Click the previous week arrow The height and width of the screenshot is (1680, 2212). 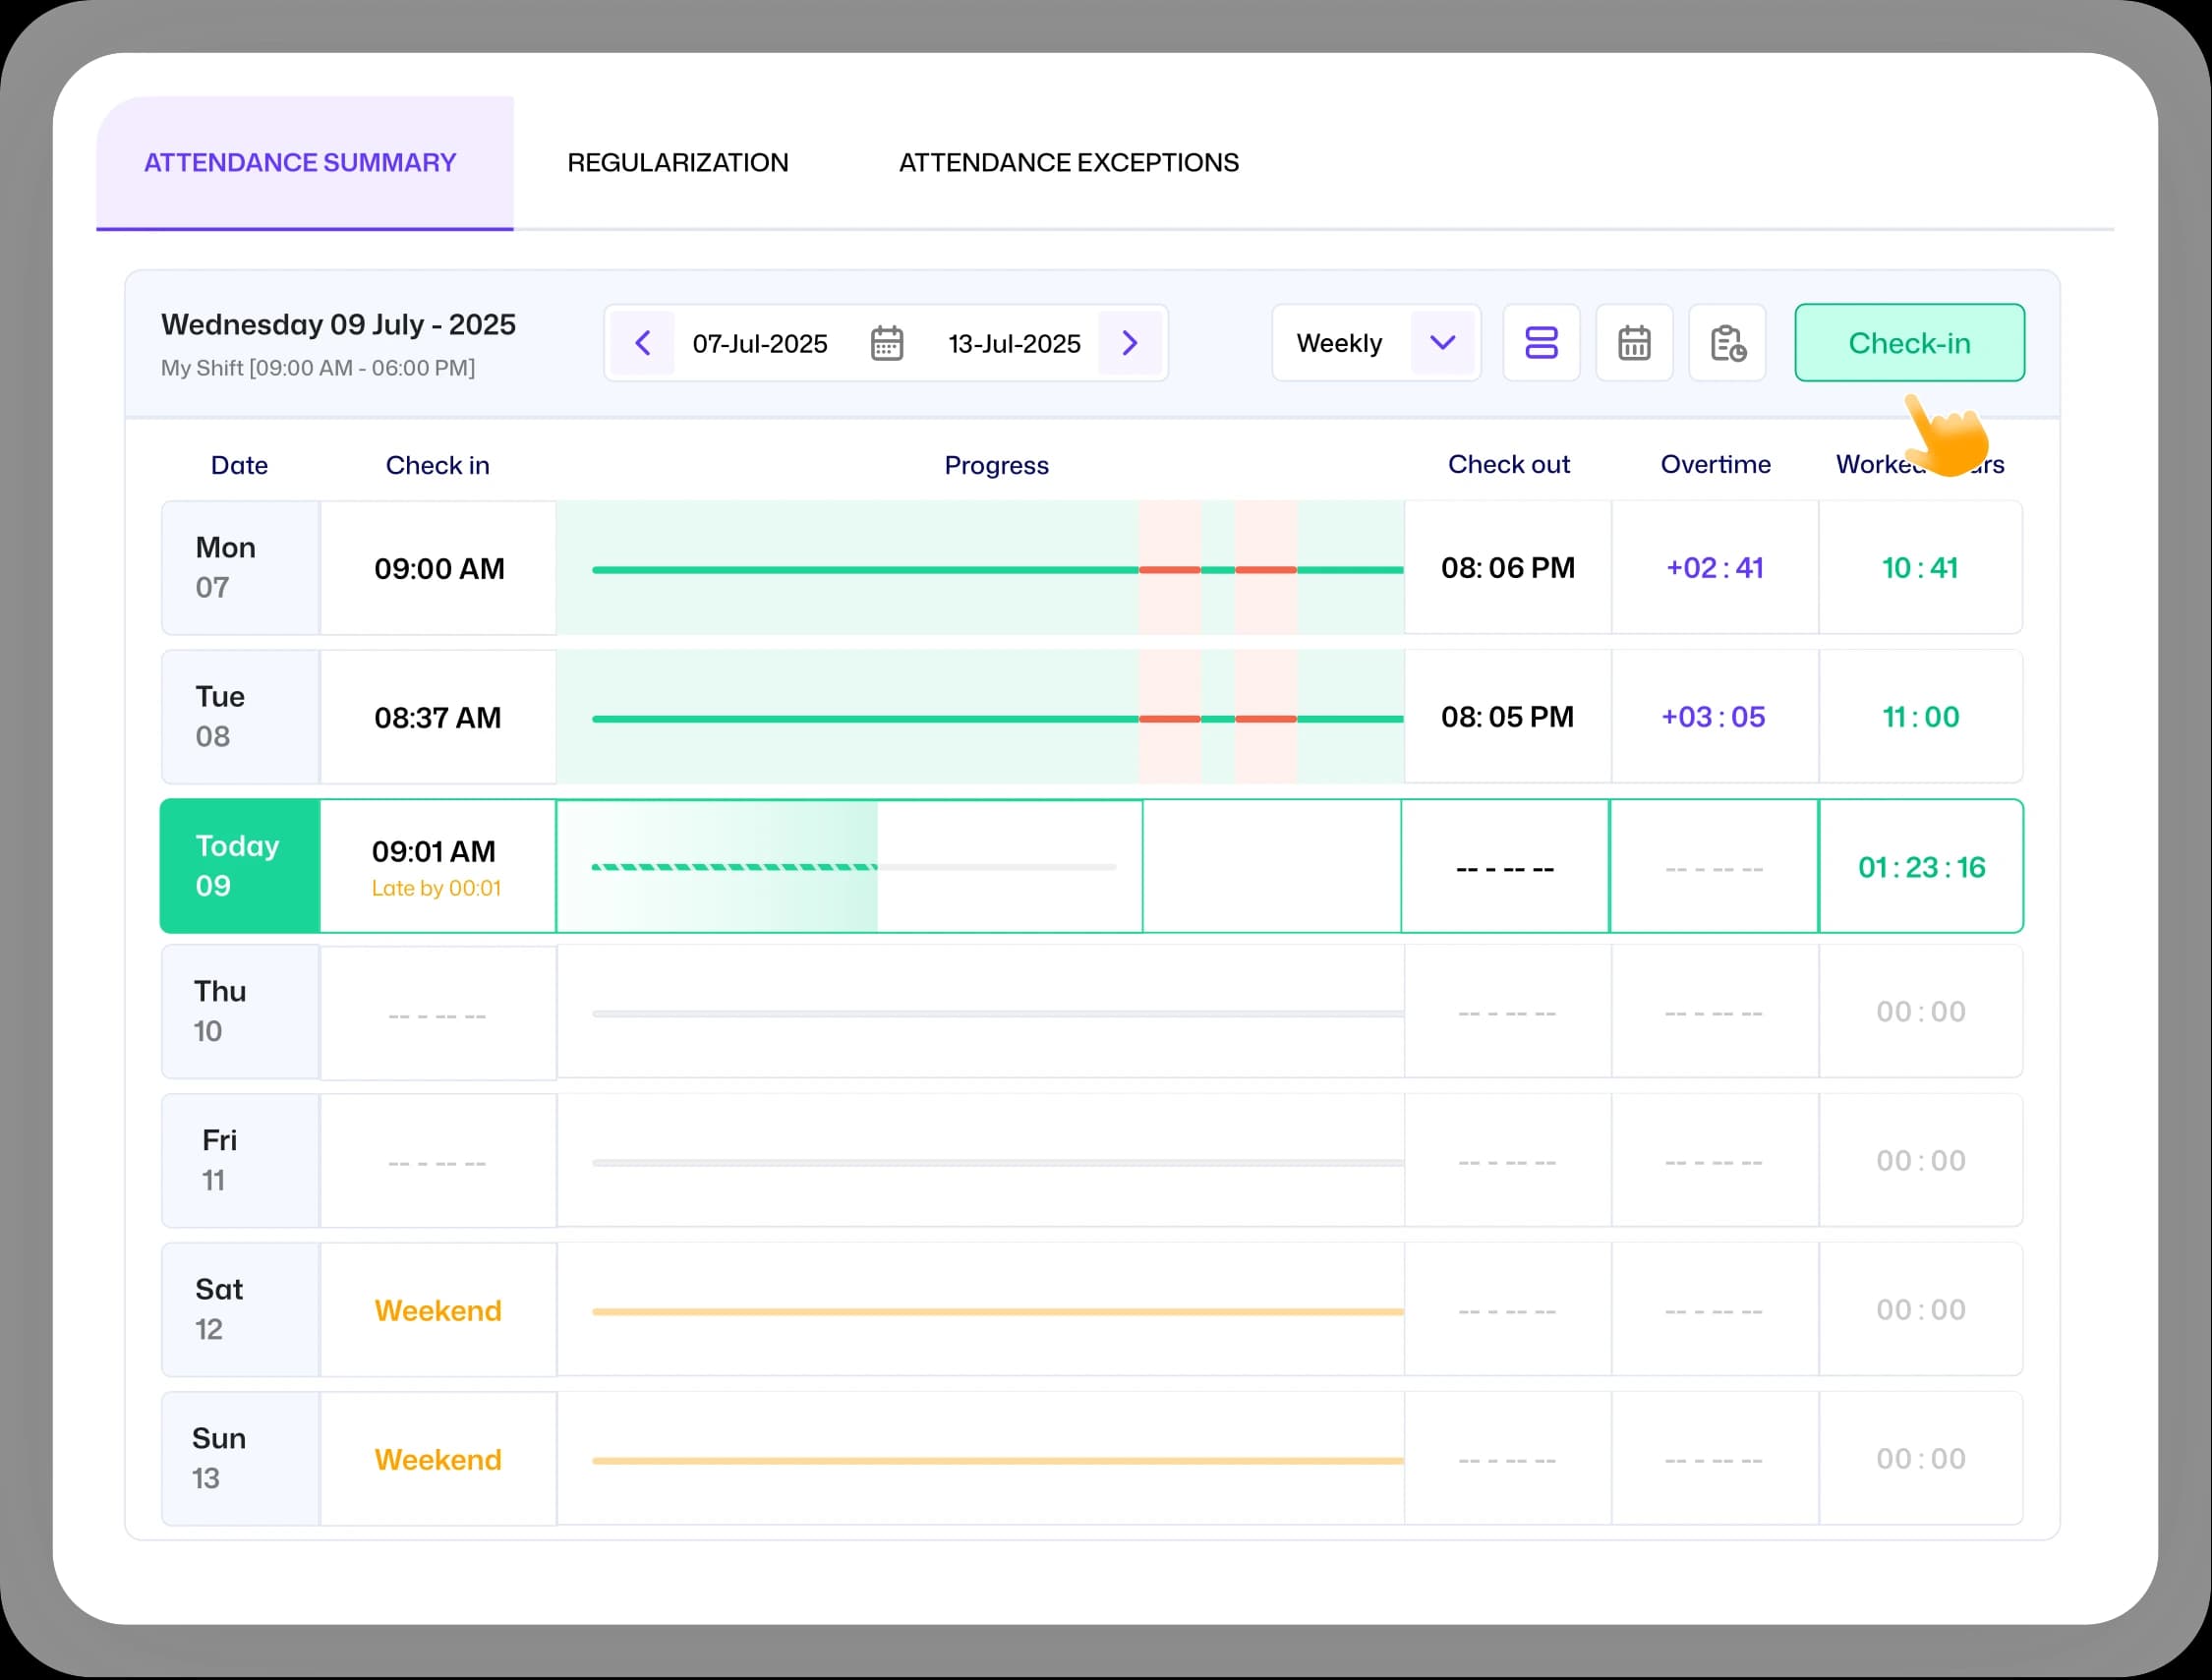642,343
